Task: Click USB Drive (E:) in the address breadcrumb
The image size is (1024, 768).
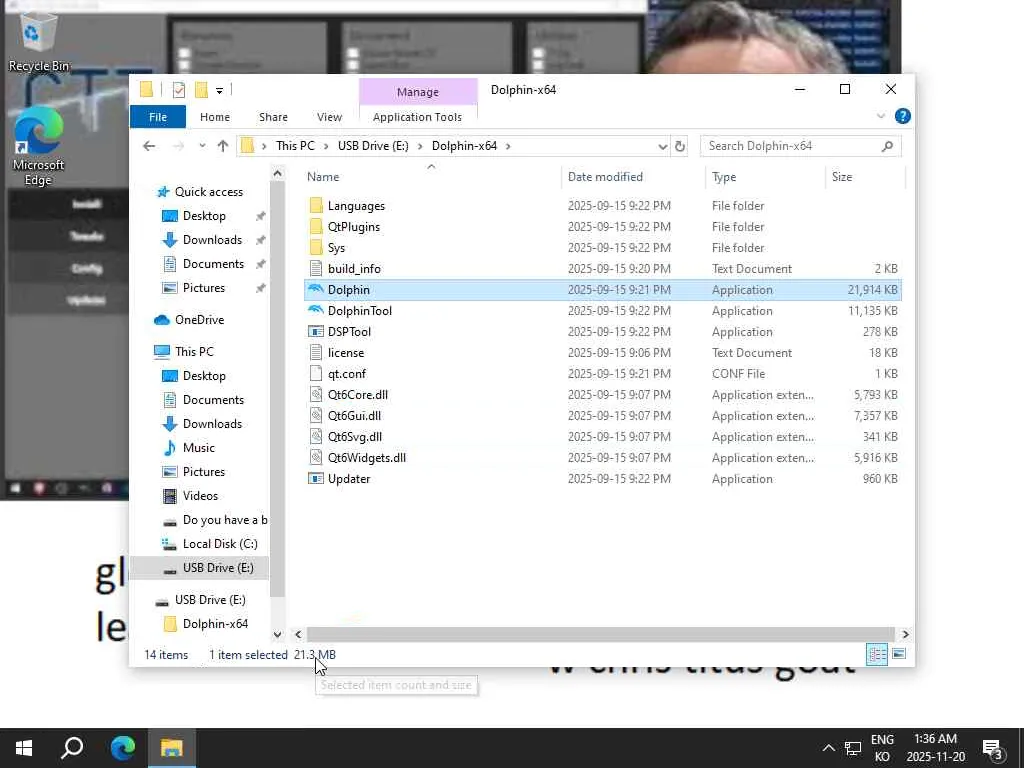Action: click(x=373, y=146)
